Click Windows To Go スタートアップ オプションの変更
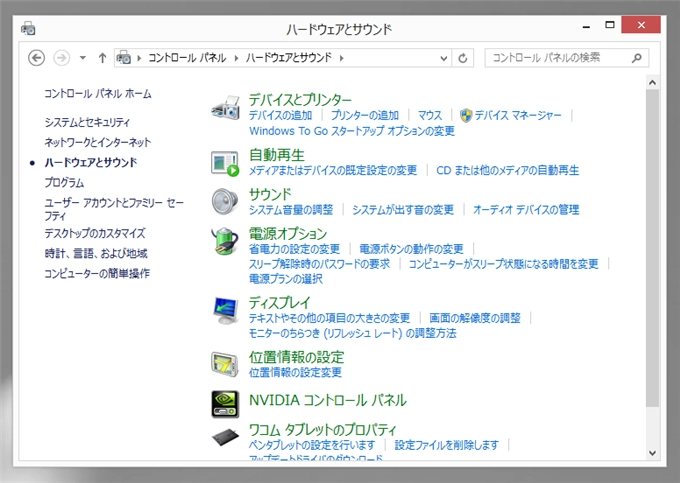This screenshot has height=483, width=680. [352, 131]
